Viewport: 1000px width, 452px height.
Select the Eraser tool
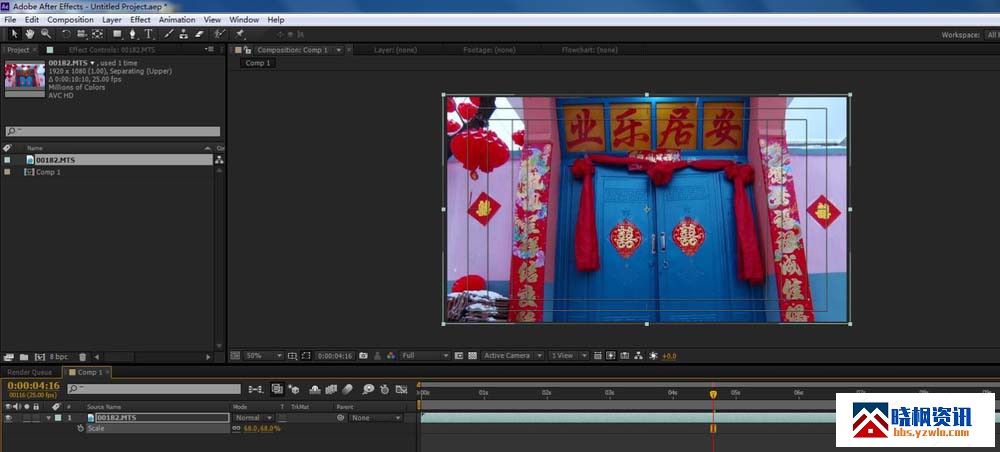point(198,34)
